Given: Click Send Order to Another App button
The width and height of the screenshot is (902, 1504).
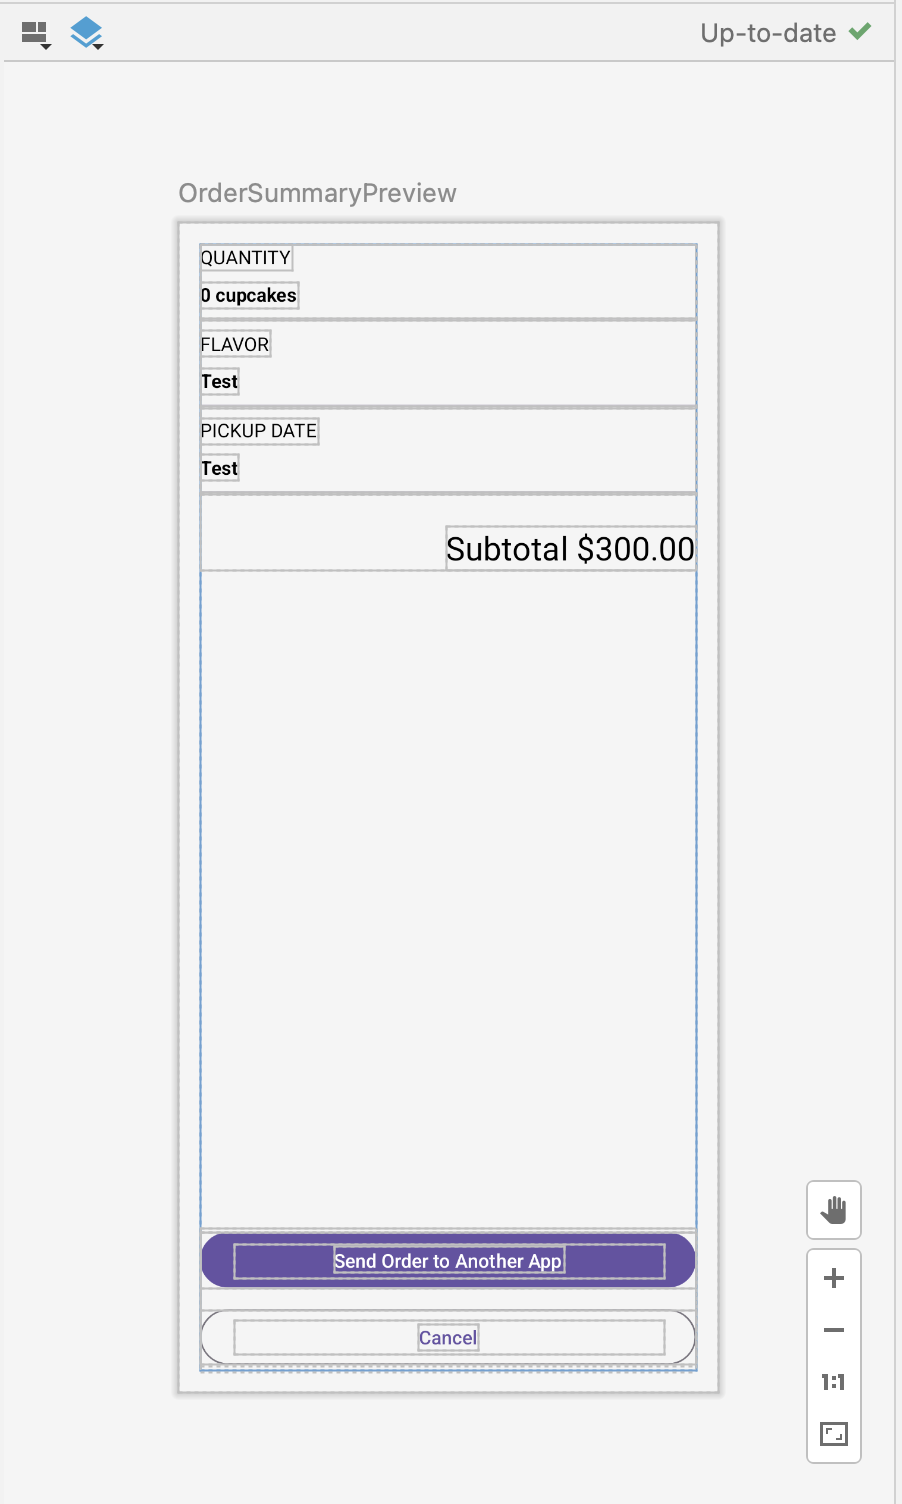Looking at the screenshot, I should click(x=448, y=1261).
